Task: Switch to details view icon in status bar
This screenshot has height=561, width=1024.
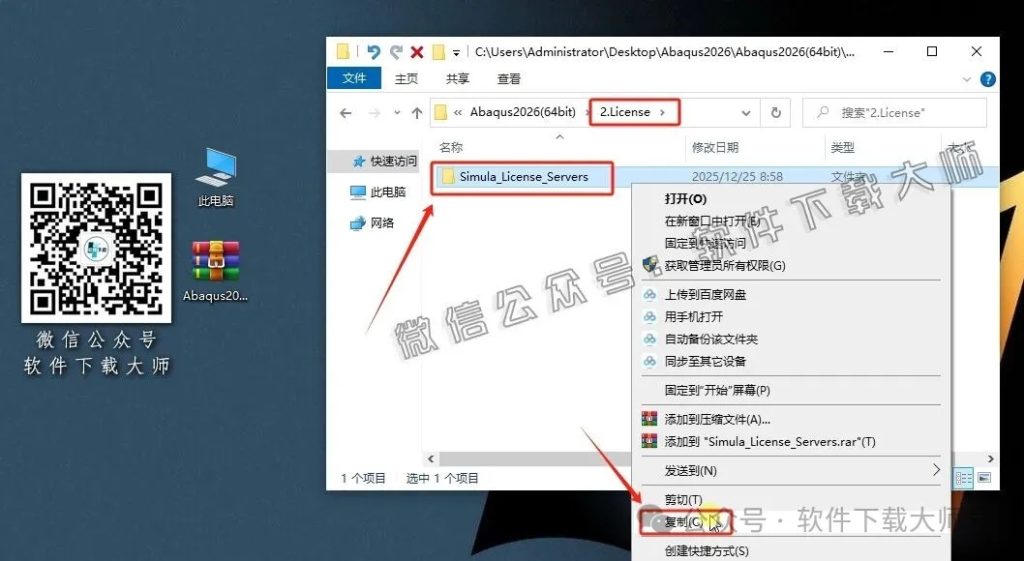Action: 964,477
